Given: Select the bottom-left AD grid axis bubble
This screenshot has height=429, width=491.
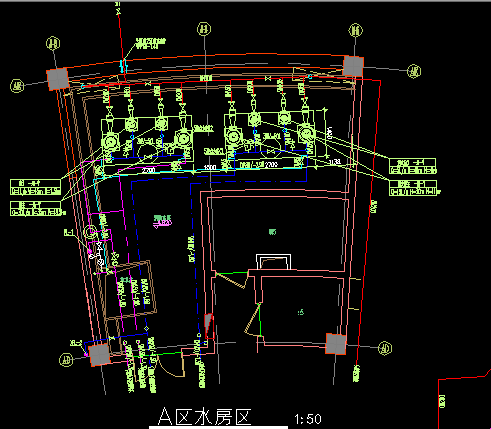Looking at the screenshot, I should [x=66, y=360].
